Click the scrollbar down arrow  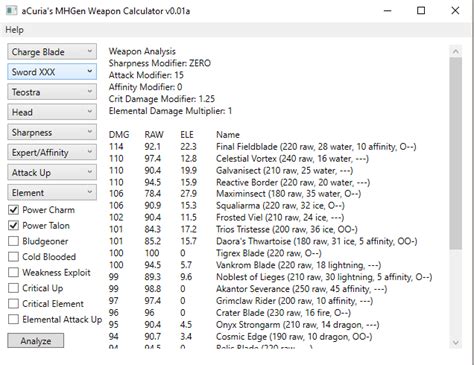pos(456,342)
